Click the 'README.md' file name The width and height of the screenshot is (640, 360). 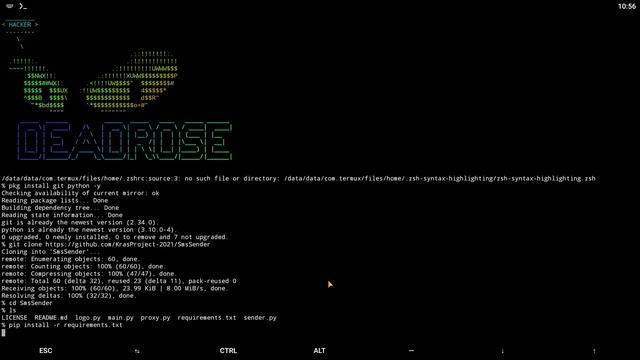[51, 318]
